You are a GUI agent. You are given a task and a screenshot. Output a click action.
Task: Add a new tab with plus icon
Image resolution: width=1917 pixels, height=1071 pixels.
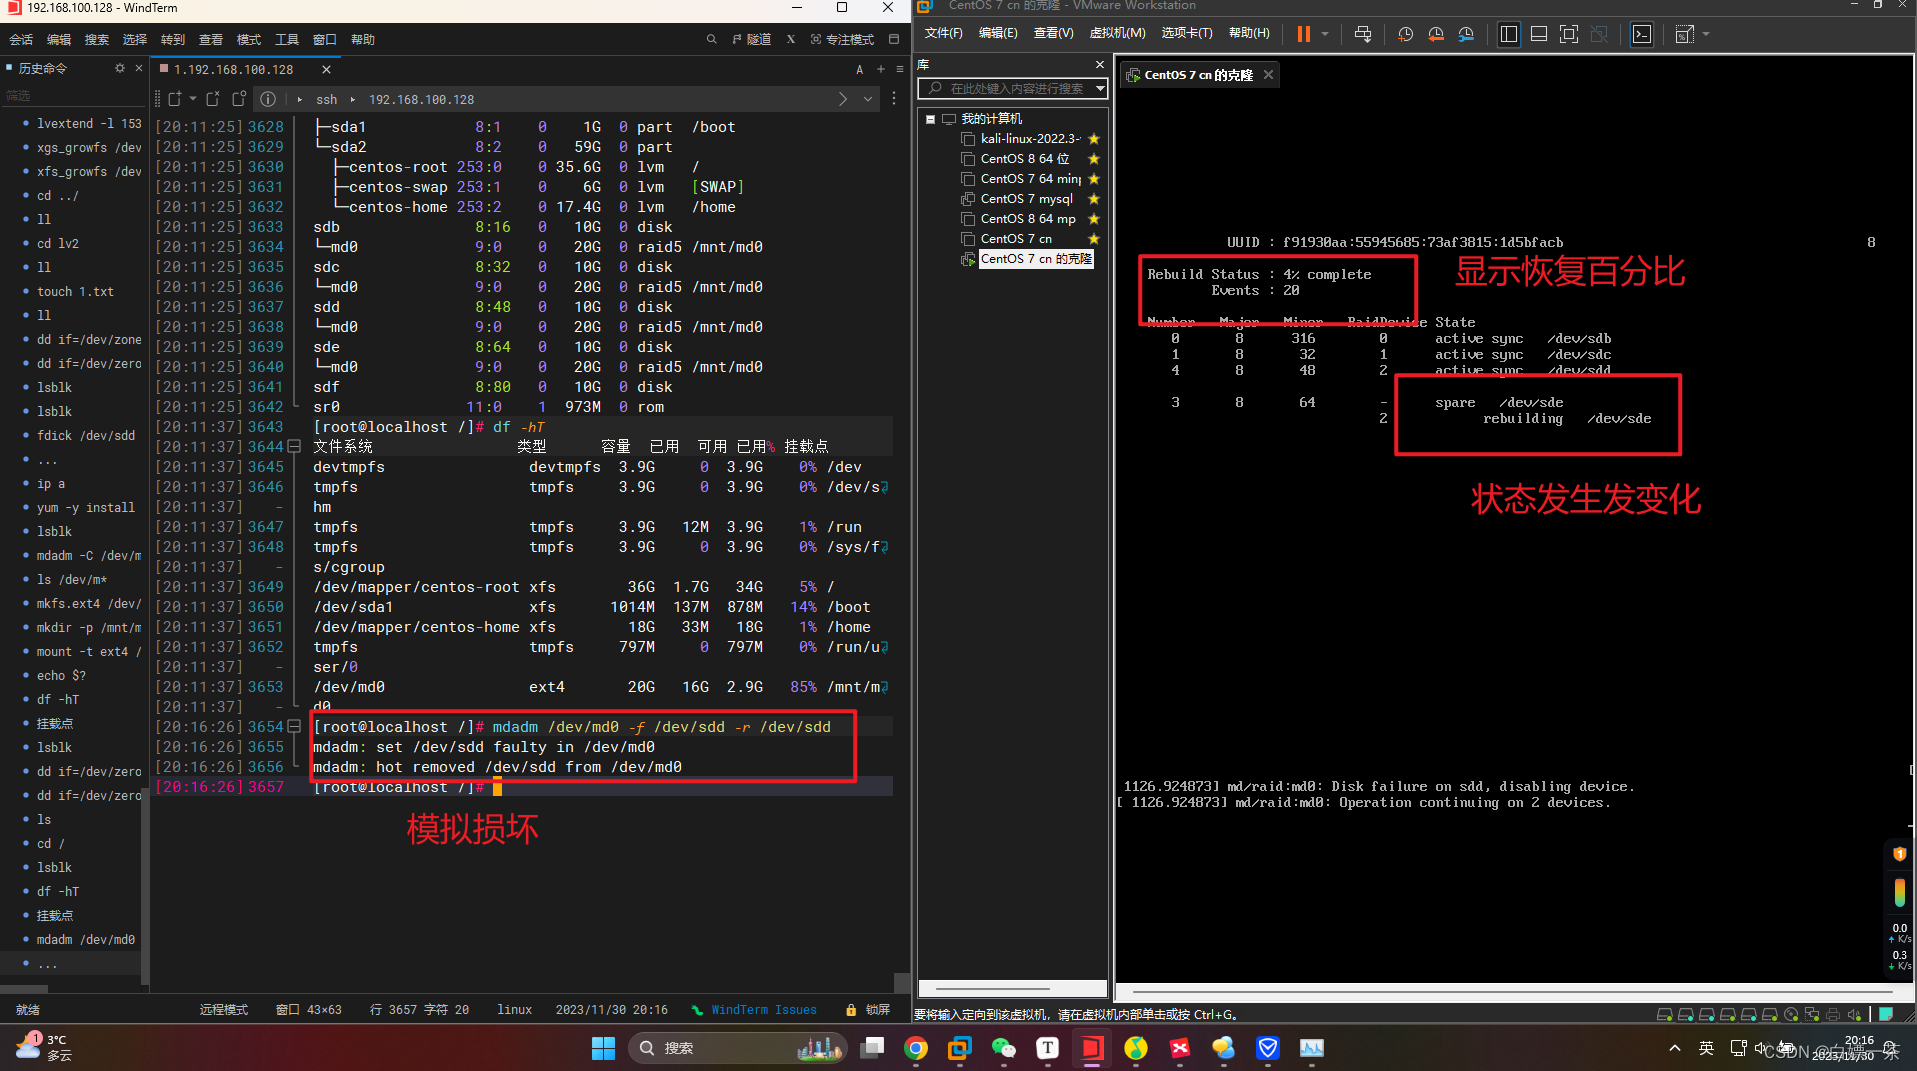pyautogui.click(x=881, y=69)
